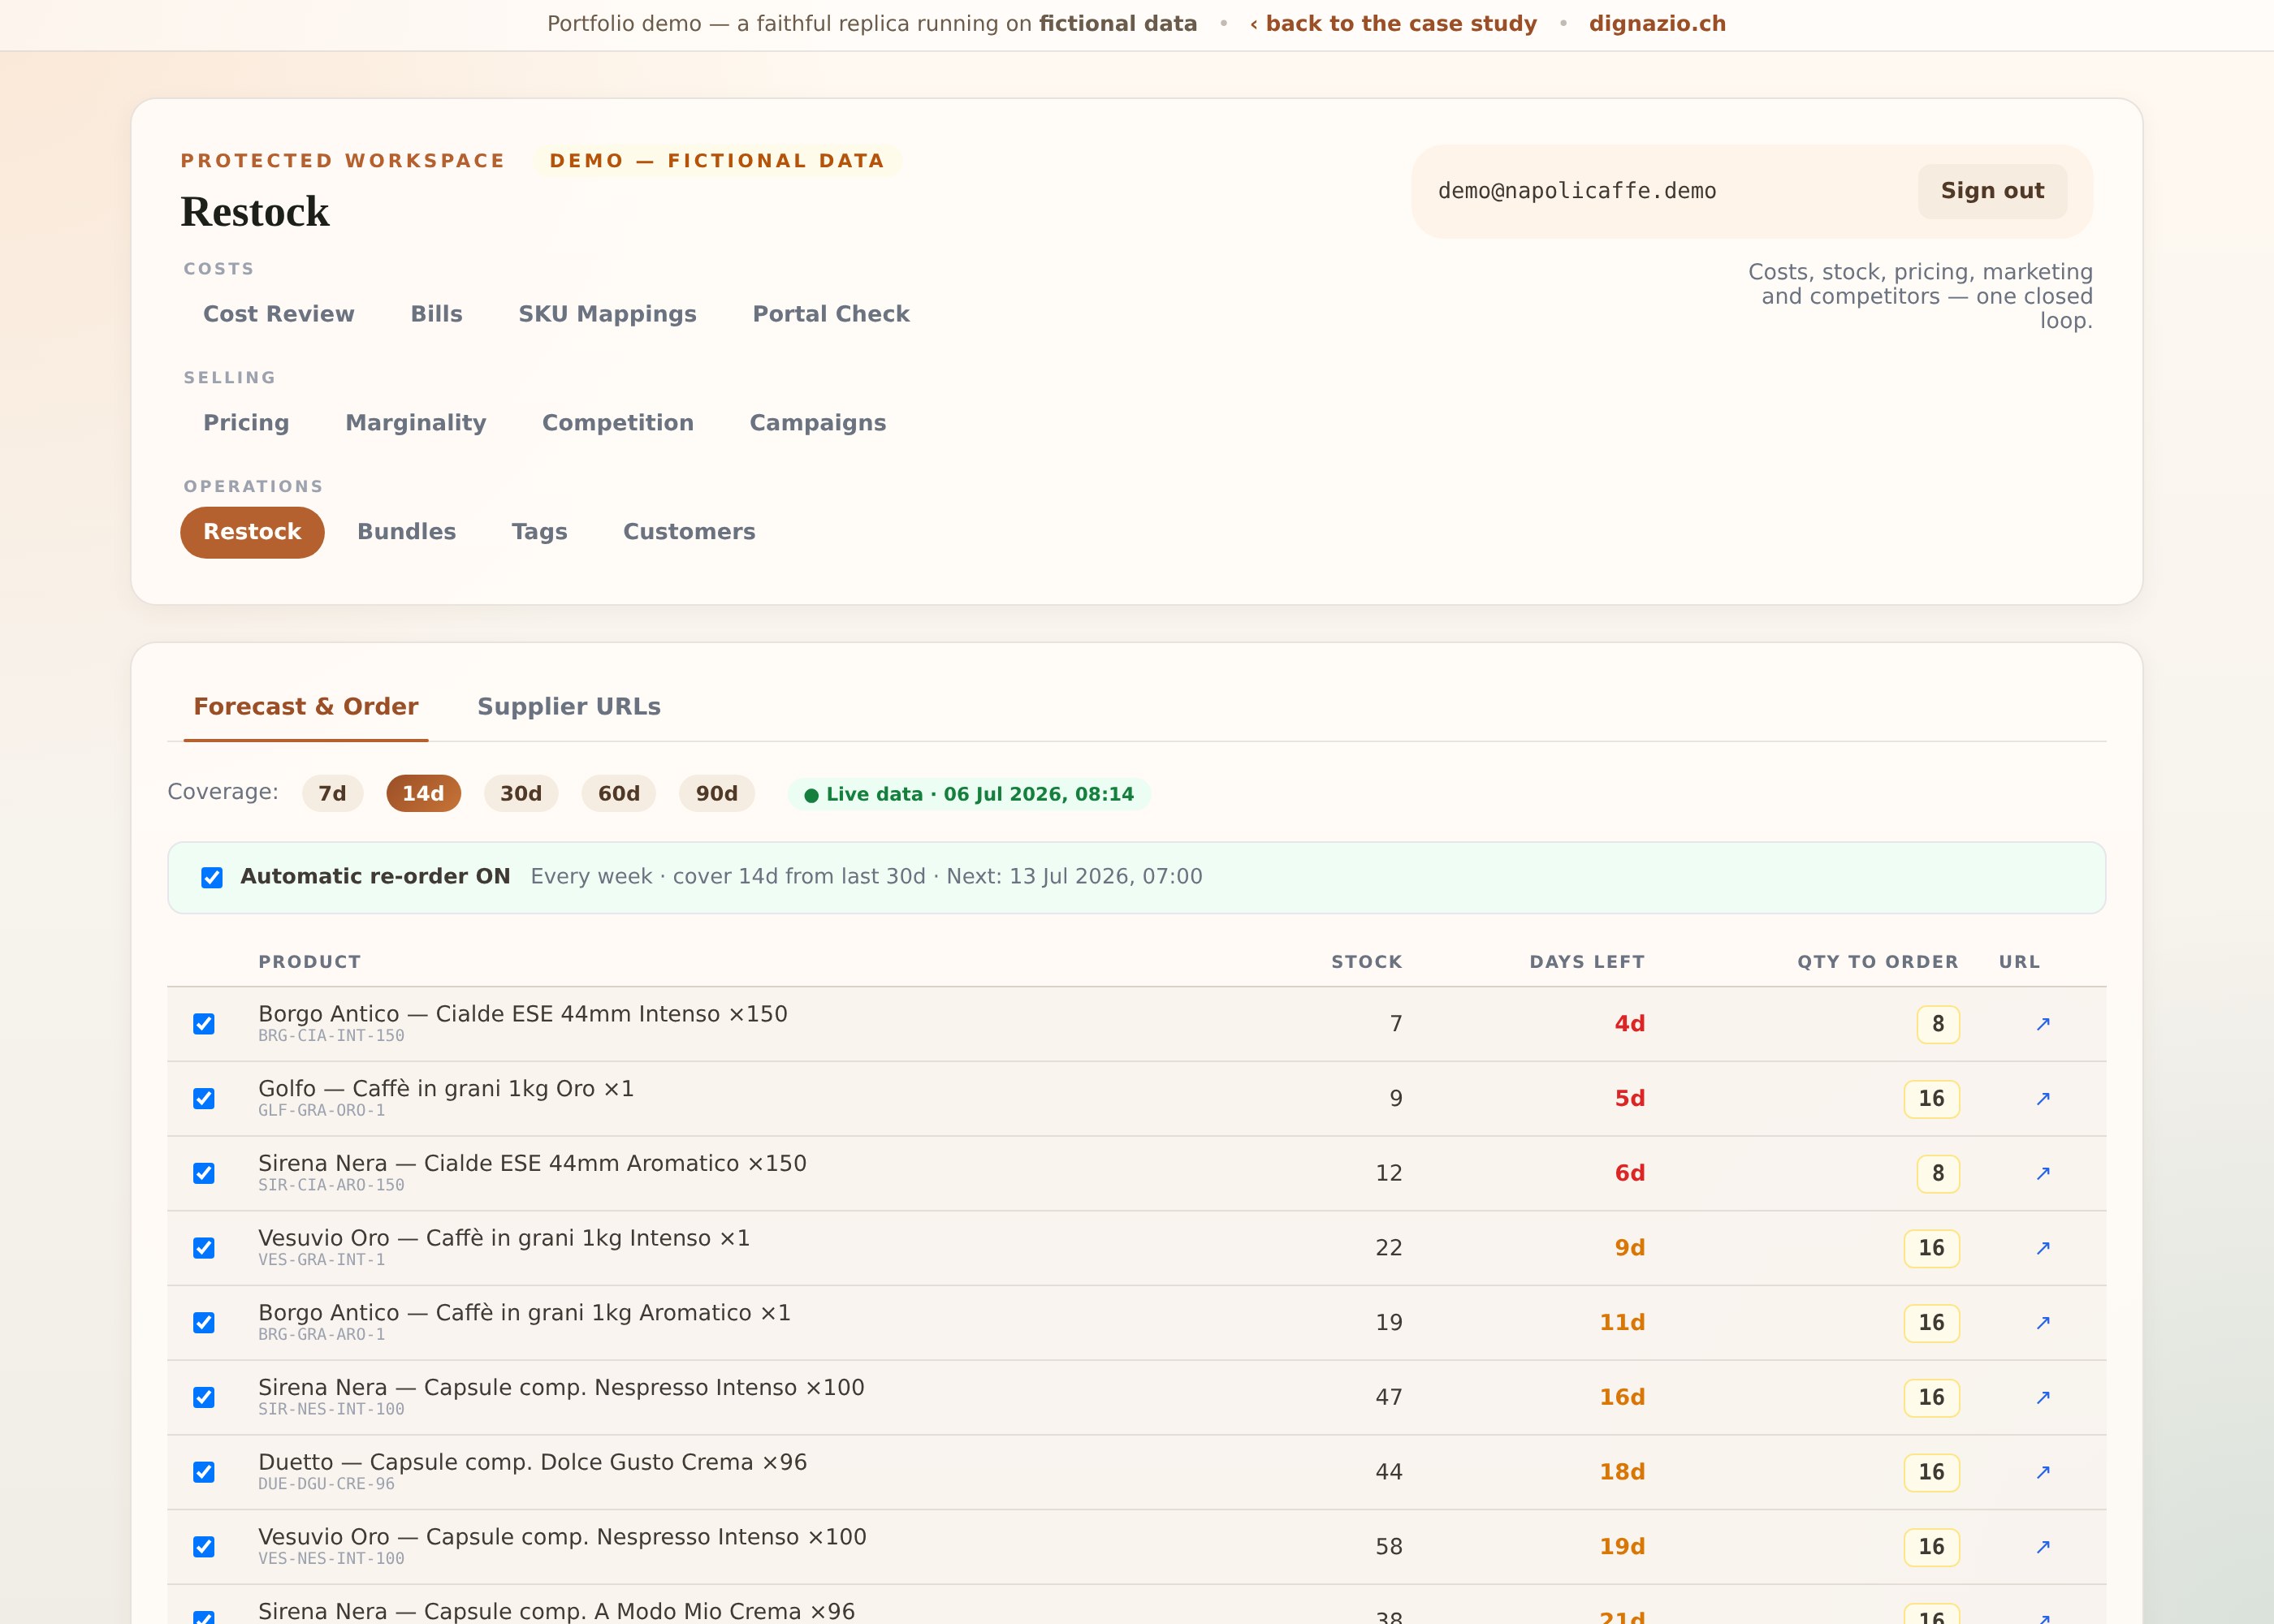Uncheck Borgo Antico Cialde ESE Intenso row
The height and width of the screenshot is (1624, 2274).
coord(204,1024)
